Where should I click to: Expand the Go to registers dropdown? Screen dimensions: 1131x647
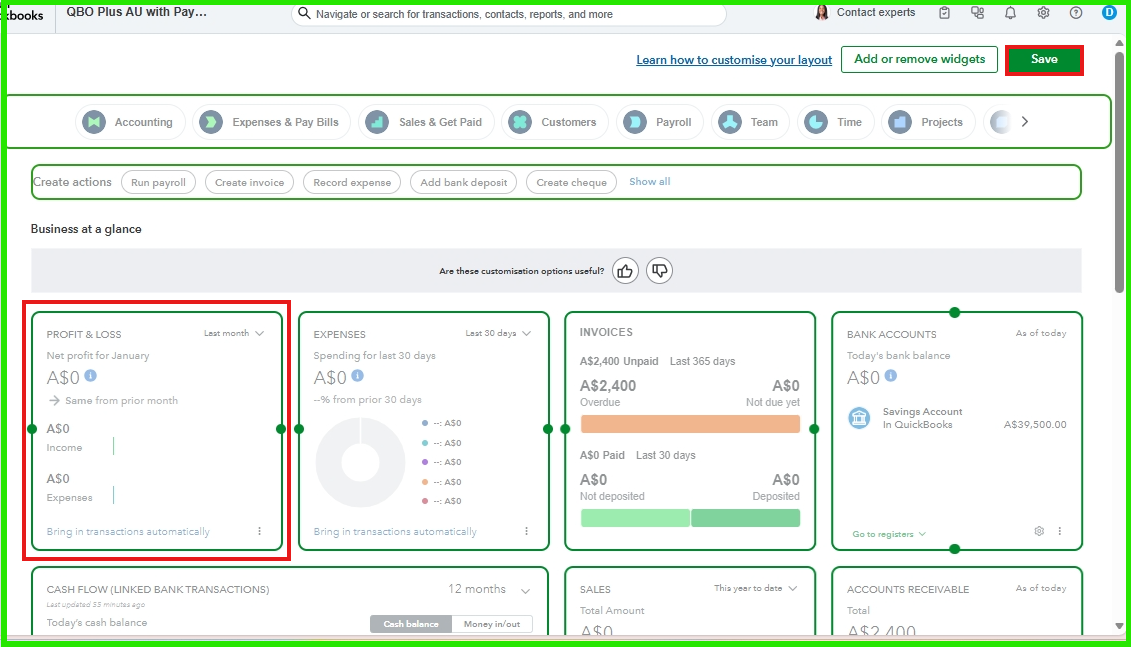(889, 534)
